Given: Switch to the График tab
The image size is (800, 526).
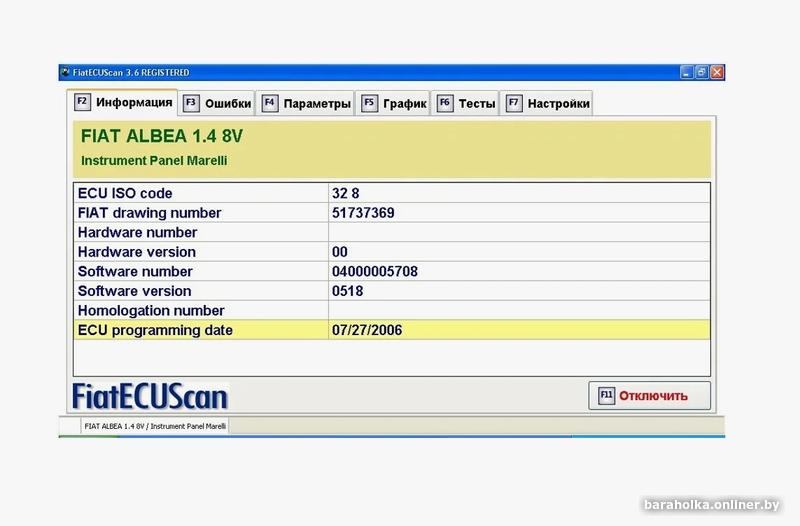Looking at the screenshot, I should coord(393,104).
